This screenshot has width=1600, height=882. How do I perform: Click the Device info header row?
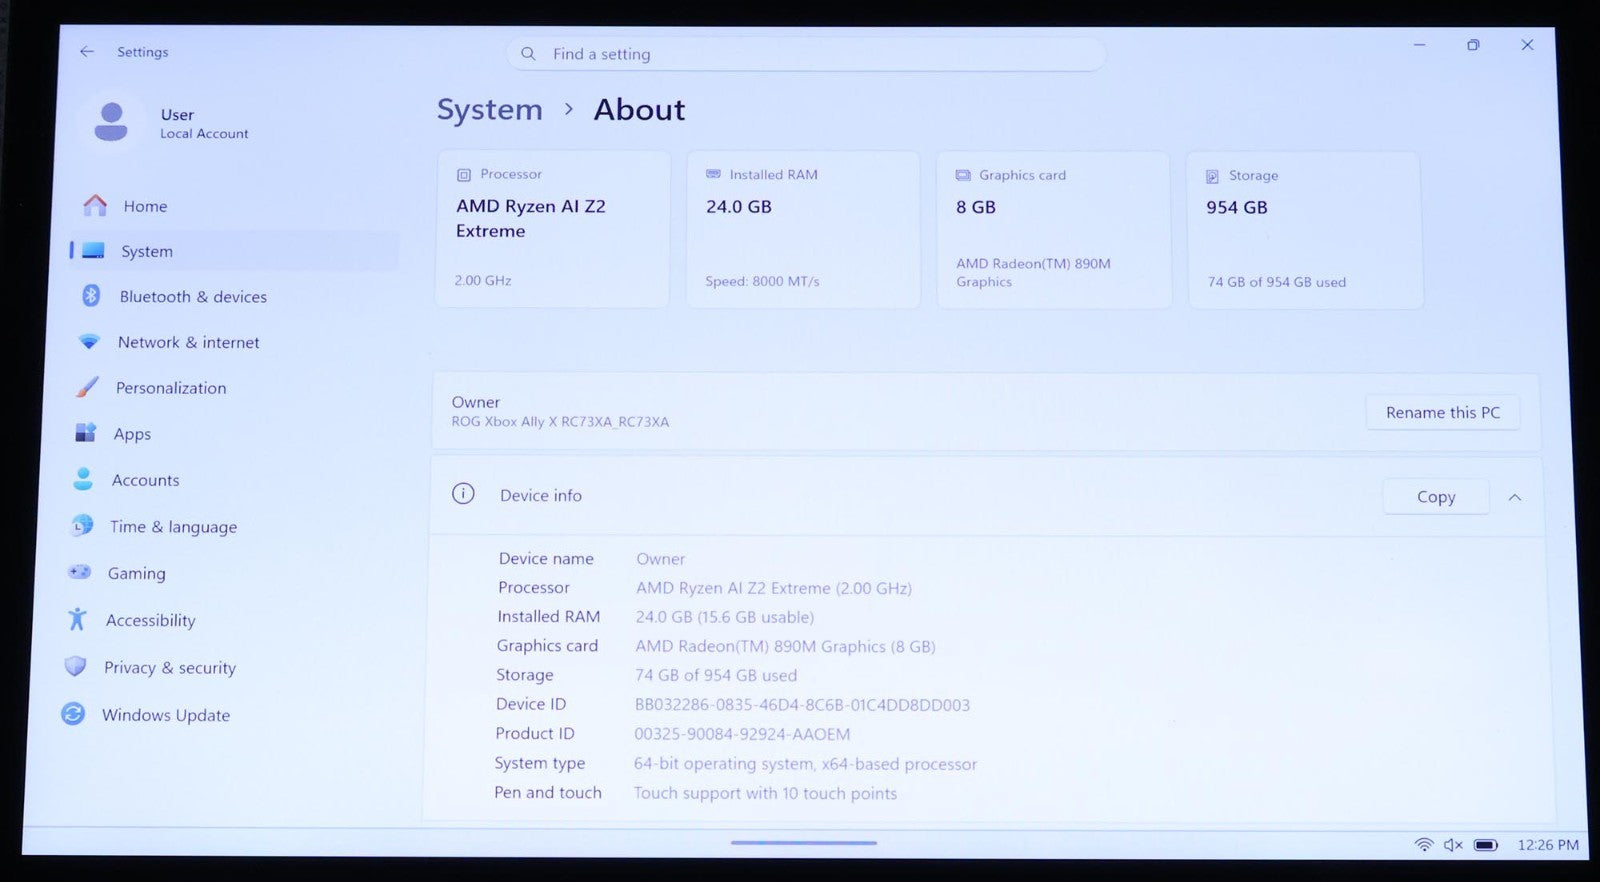tap(986, 496)
